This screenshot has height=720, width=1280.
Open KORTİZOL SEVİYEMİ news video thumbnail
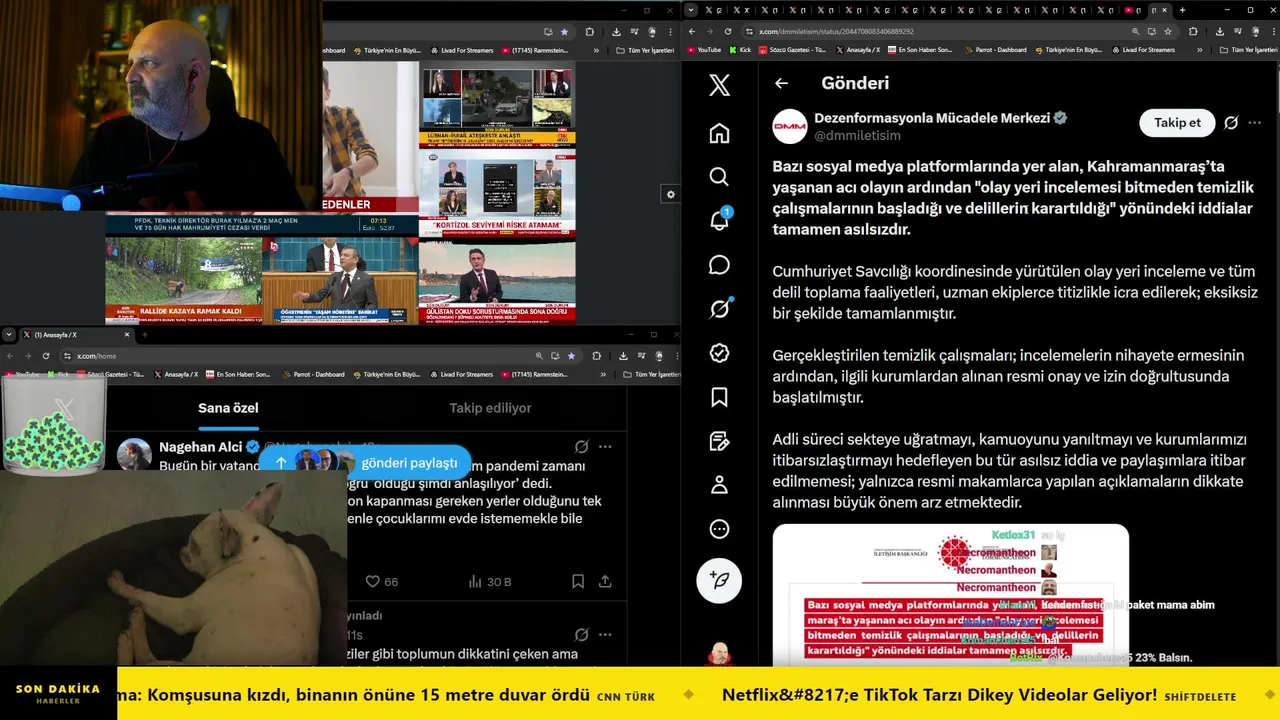click(x=497, y=194)
